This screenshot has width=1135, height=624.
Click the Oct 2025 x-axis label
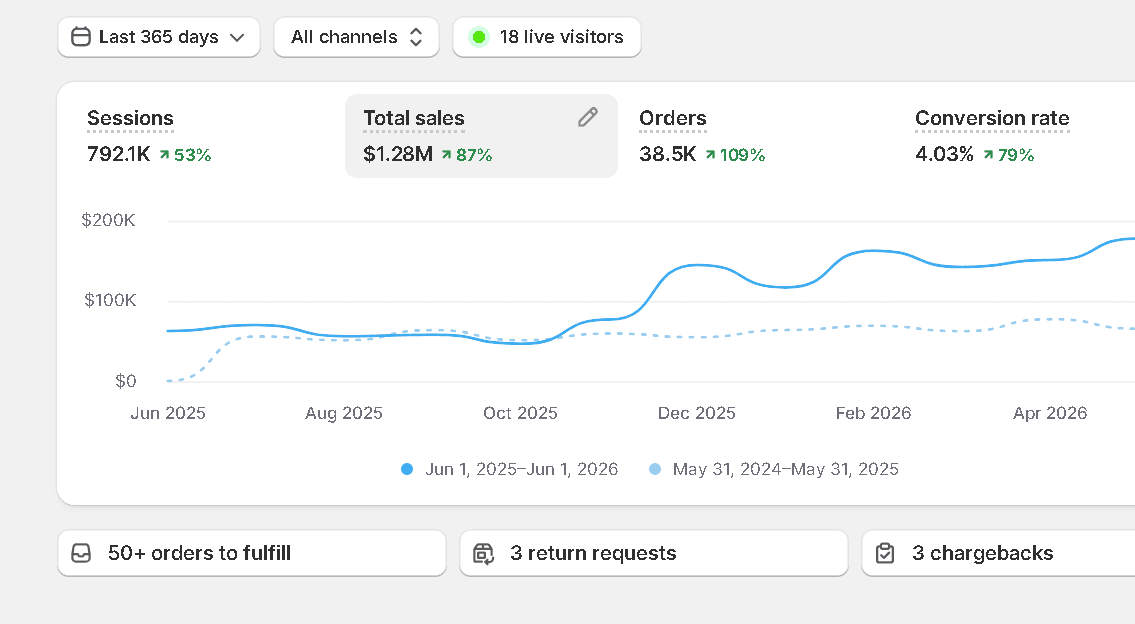pos(520,413)
